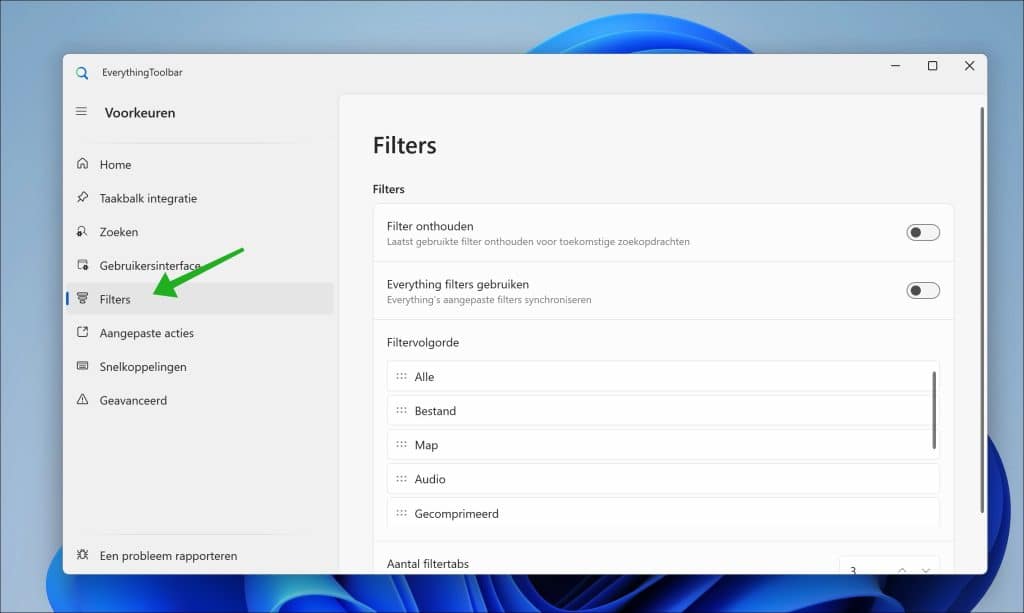Click the EverythingToolbar search magnifier icon

82,72
